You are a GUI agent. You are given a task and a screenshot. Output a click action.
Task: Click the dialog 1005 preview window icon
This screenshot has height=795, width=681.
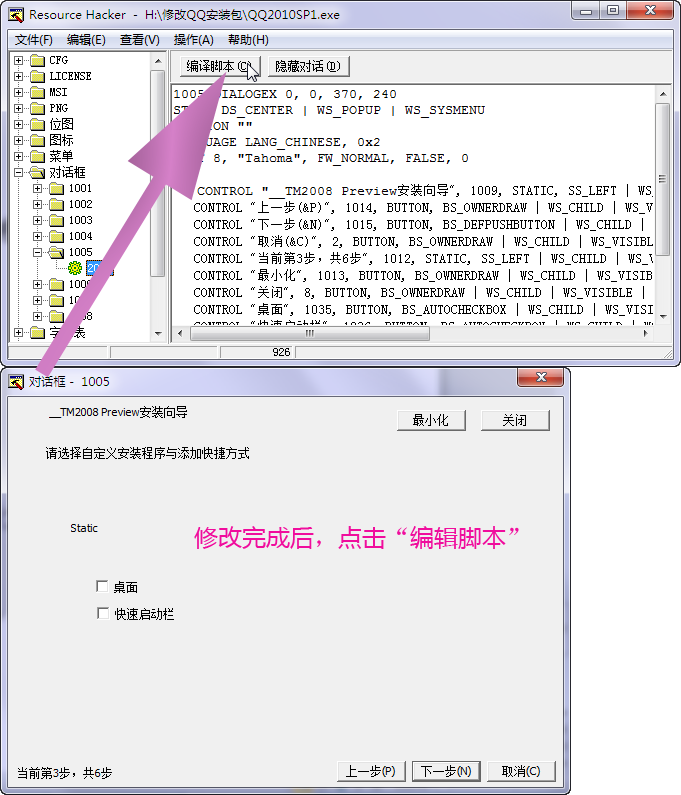[16, 382]
